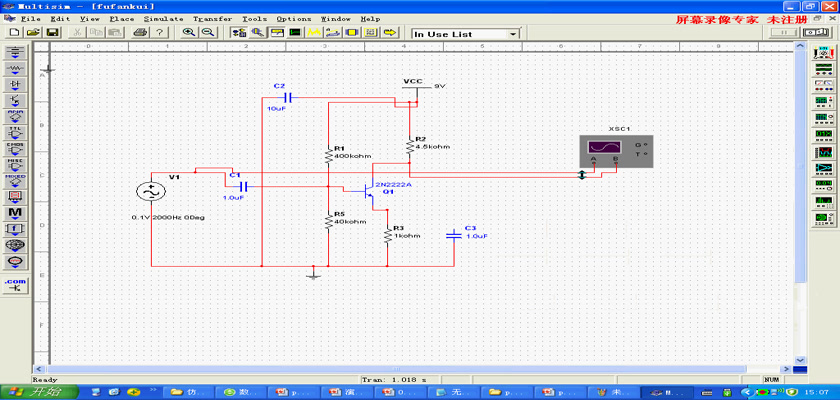Select capacitor C3 1.0uF
Image resolution: width=840 pixels, height=400 pixels.
coord(454,235)
